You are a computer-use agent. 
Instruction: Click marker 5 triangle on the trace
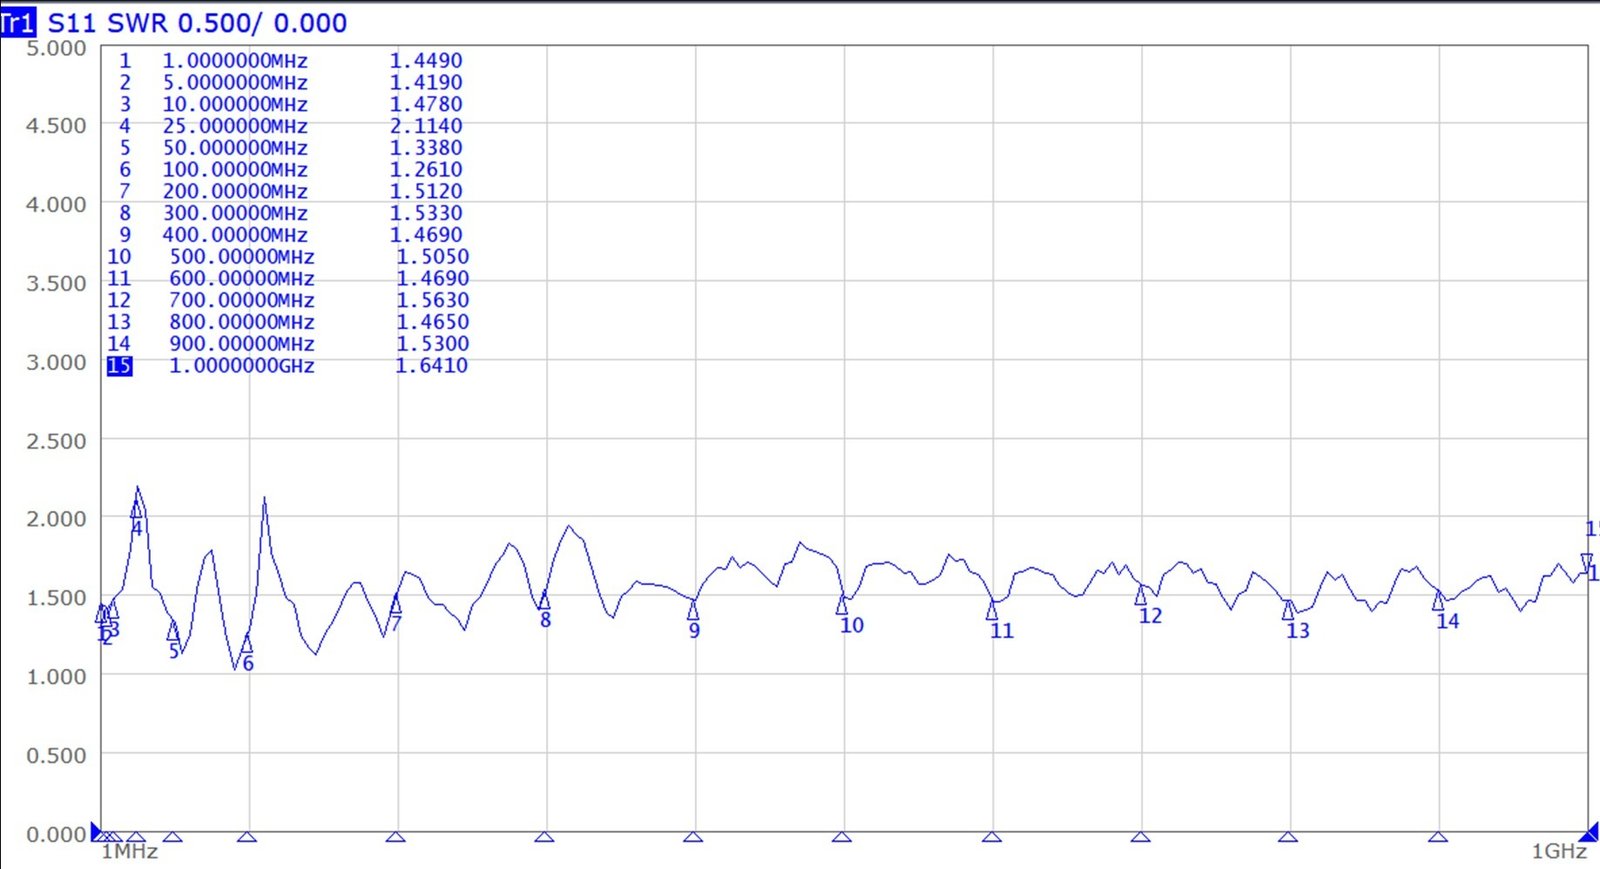tap(172, 631)
